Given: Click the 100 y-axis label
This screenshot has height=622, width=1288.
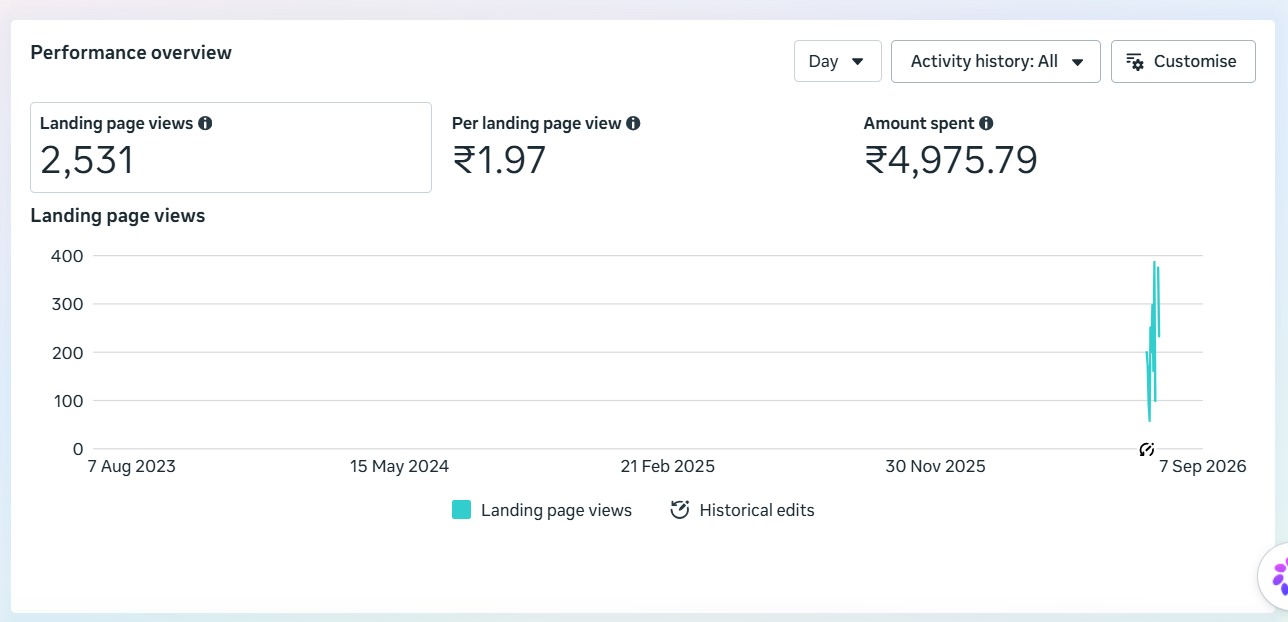Looking at the screenshot, I should (66, 401).
